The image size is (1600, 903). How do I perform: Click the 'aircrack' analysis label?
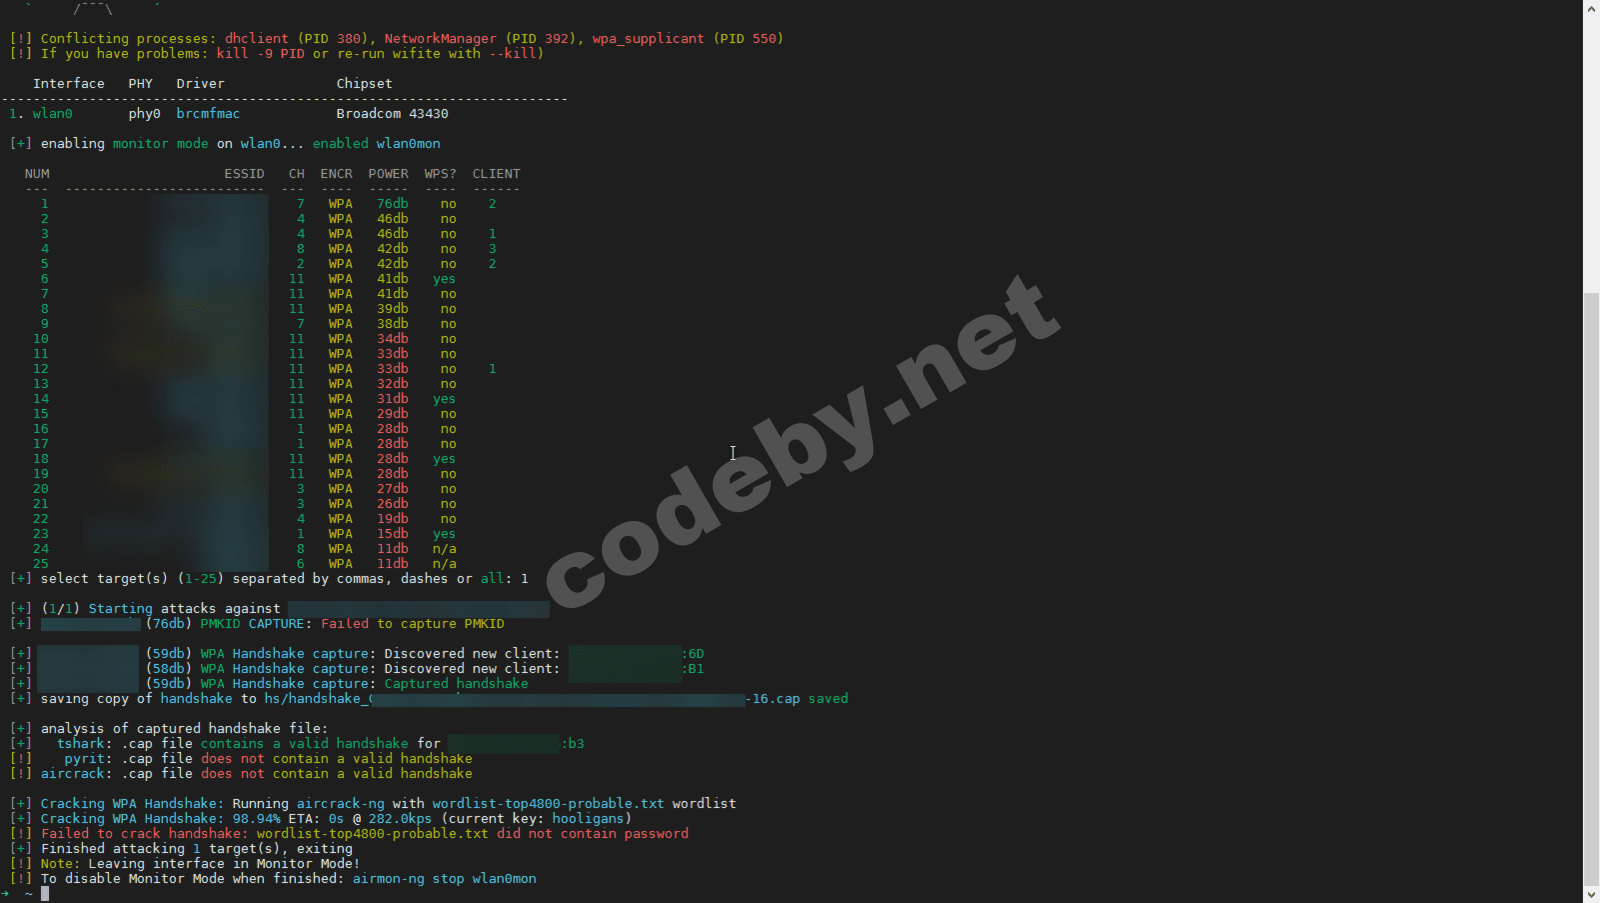click(72, 774)
